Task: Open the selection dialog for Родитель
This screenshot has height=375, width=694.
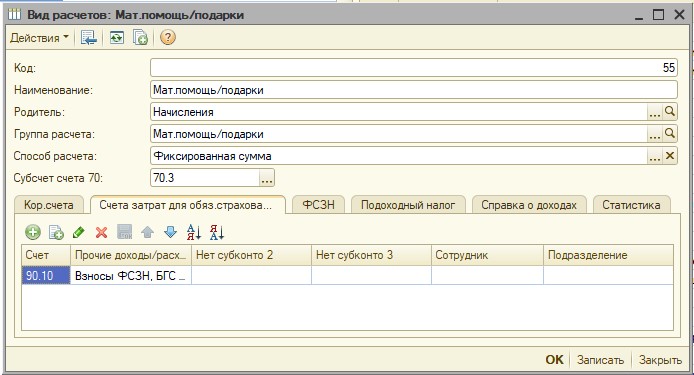Action: [655, 112]
